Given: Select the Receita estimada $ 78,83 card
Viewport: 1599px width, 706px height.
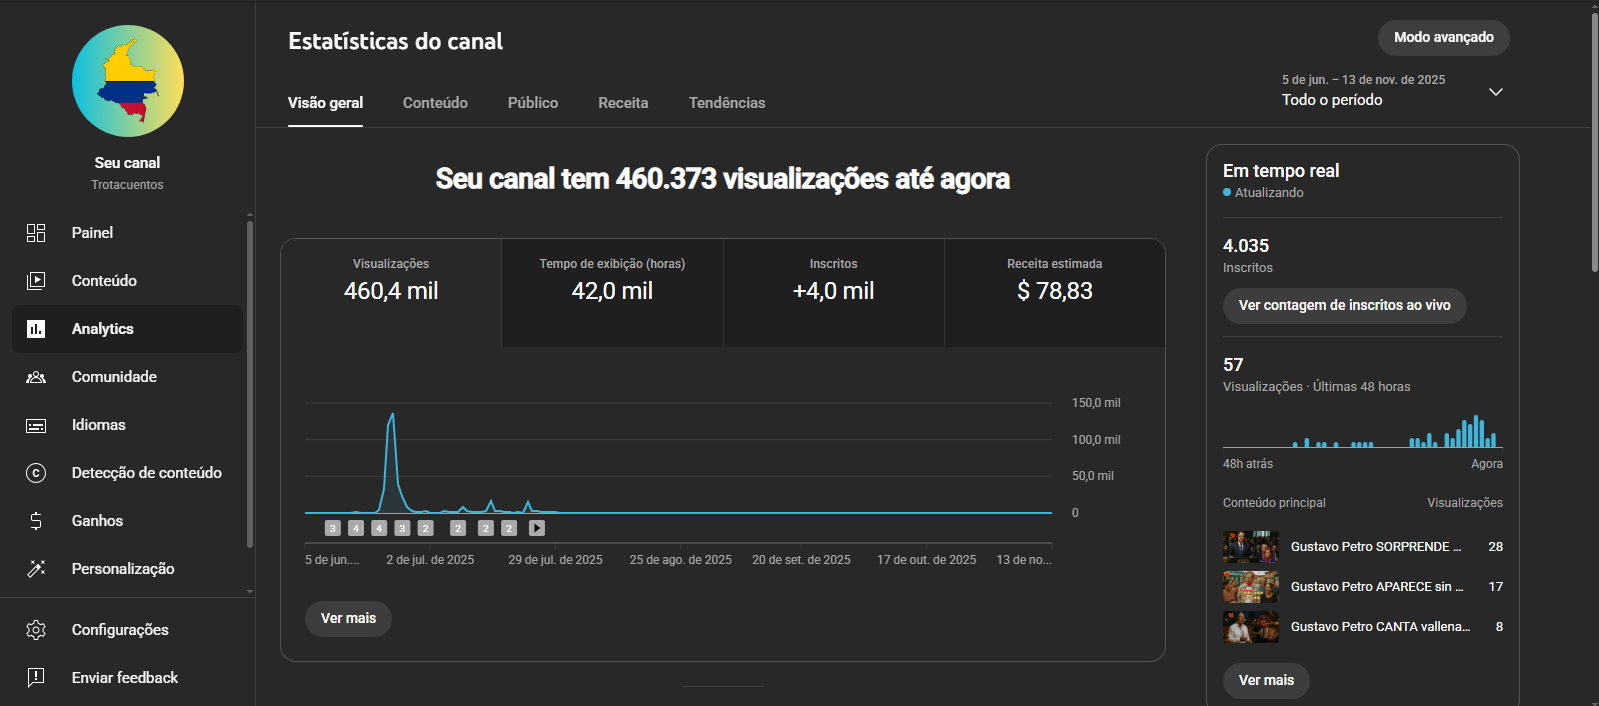Looking at the screenshot, I should [x=1055, y=292].
